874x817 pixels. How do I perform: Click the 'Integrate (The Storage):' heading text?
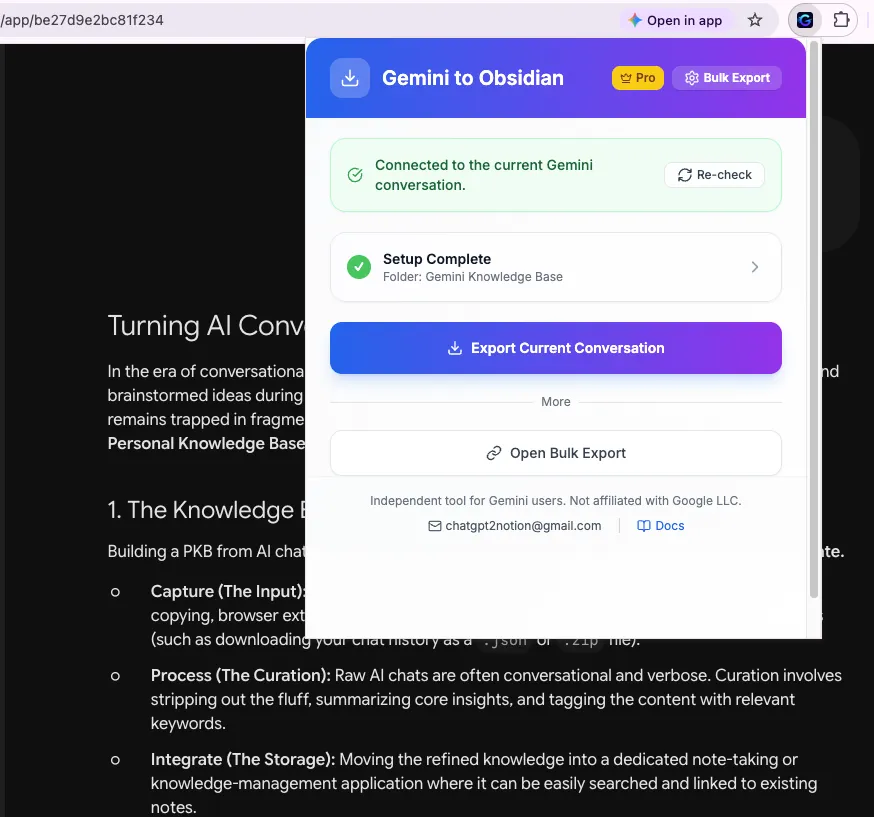243,760
